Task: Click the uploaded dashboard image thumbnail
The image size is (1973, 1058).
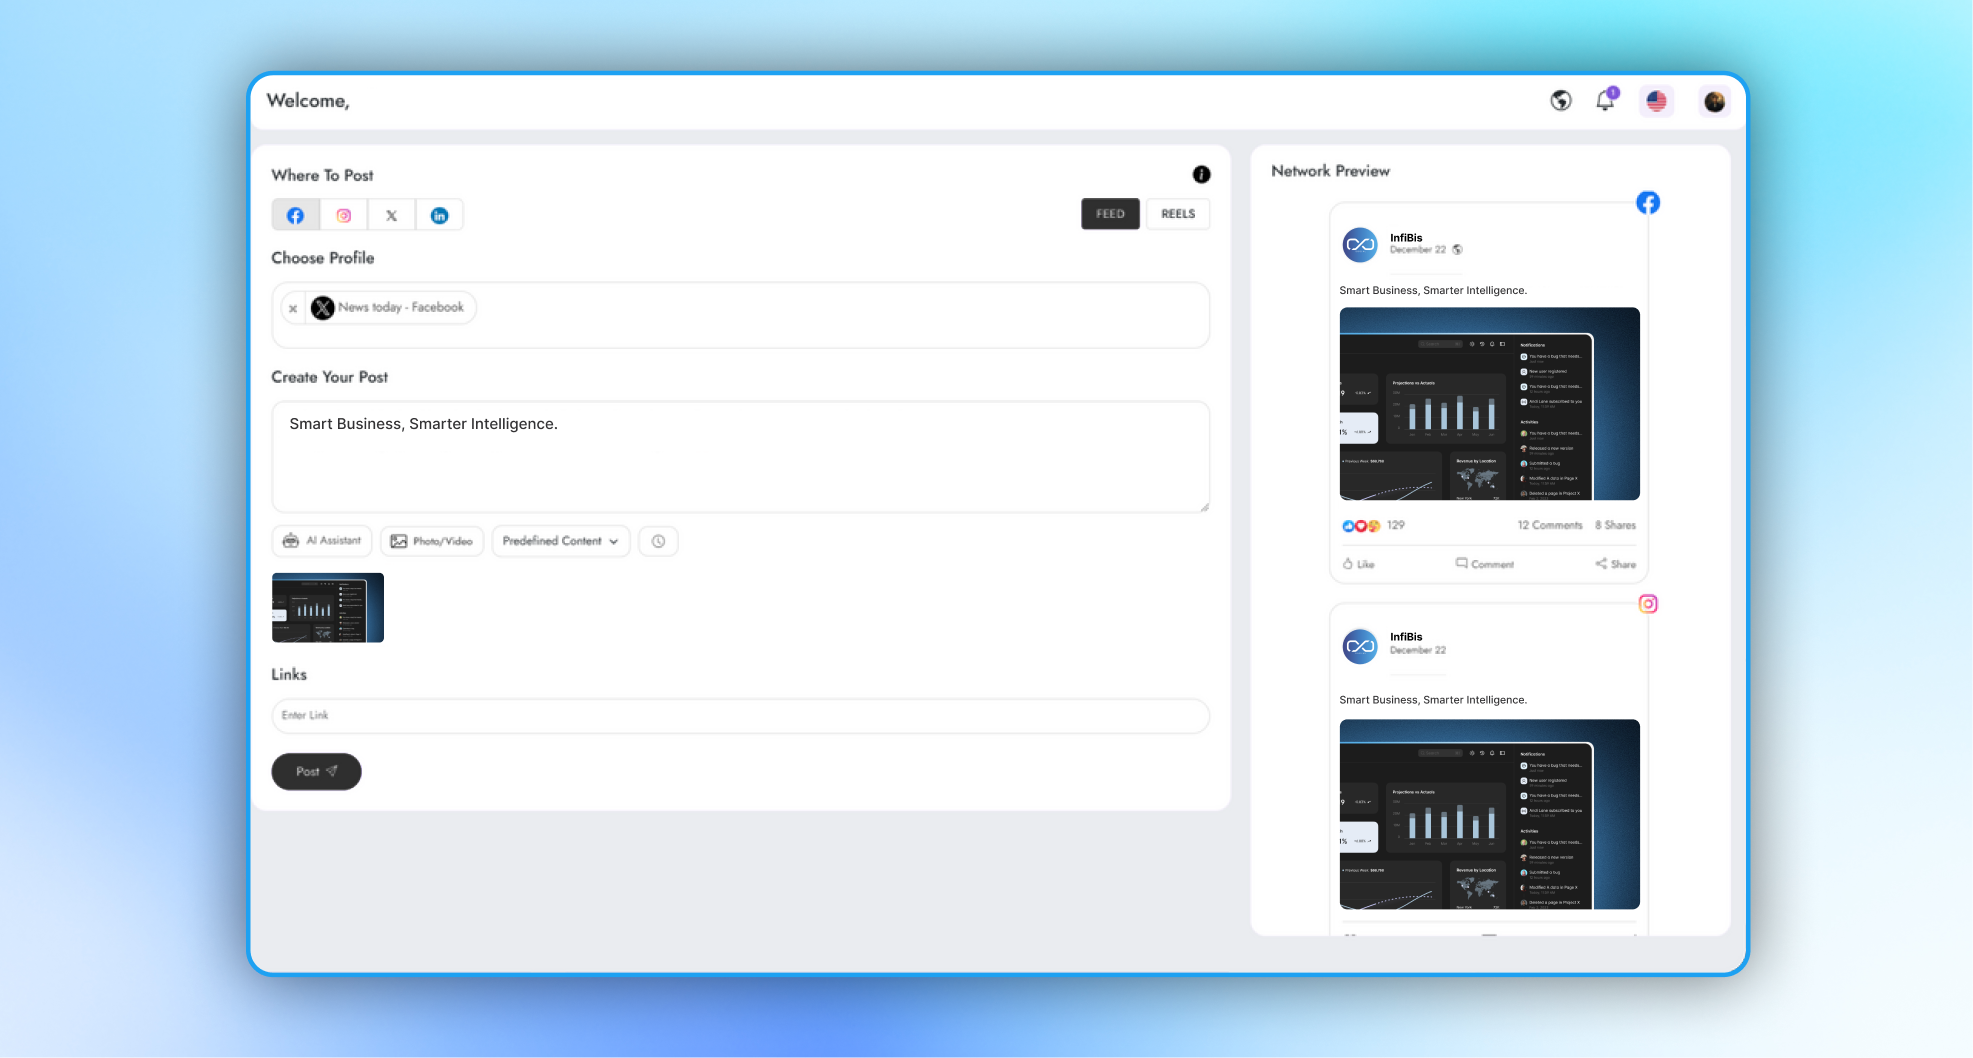Action: point(328,608)
